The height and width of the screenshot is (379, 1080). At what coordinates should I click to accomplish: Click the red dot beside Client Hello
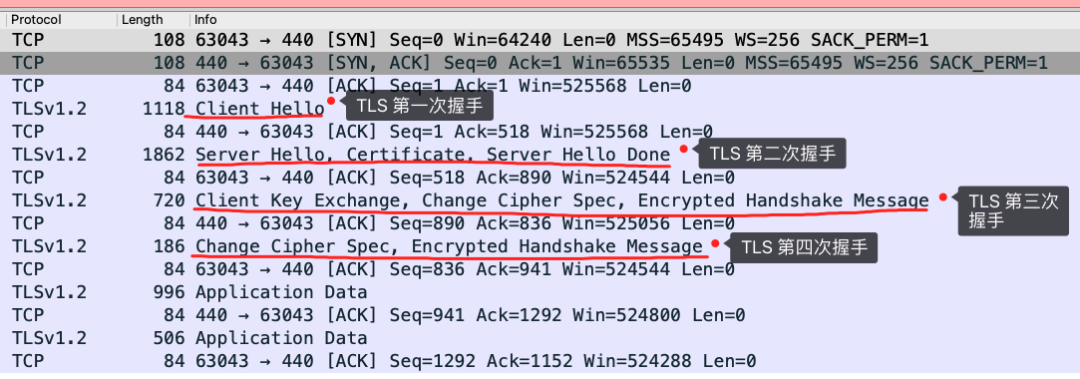pos(332,101)
